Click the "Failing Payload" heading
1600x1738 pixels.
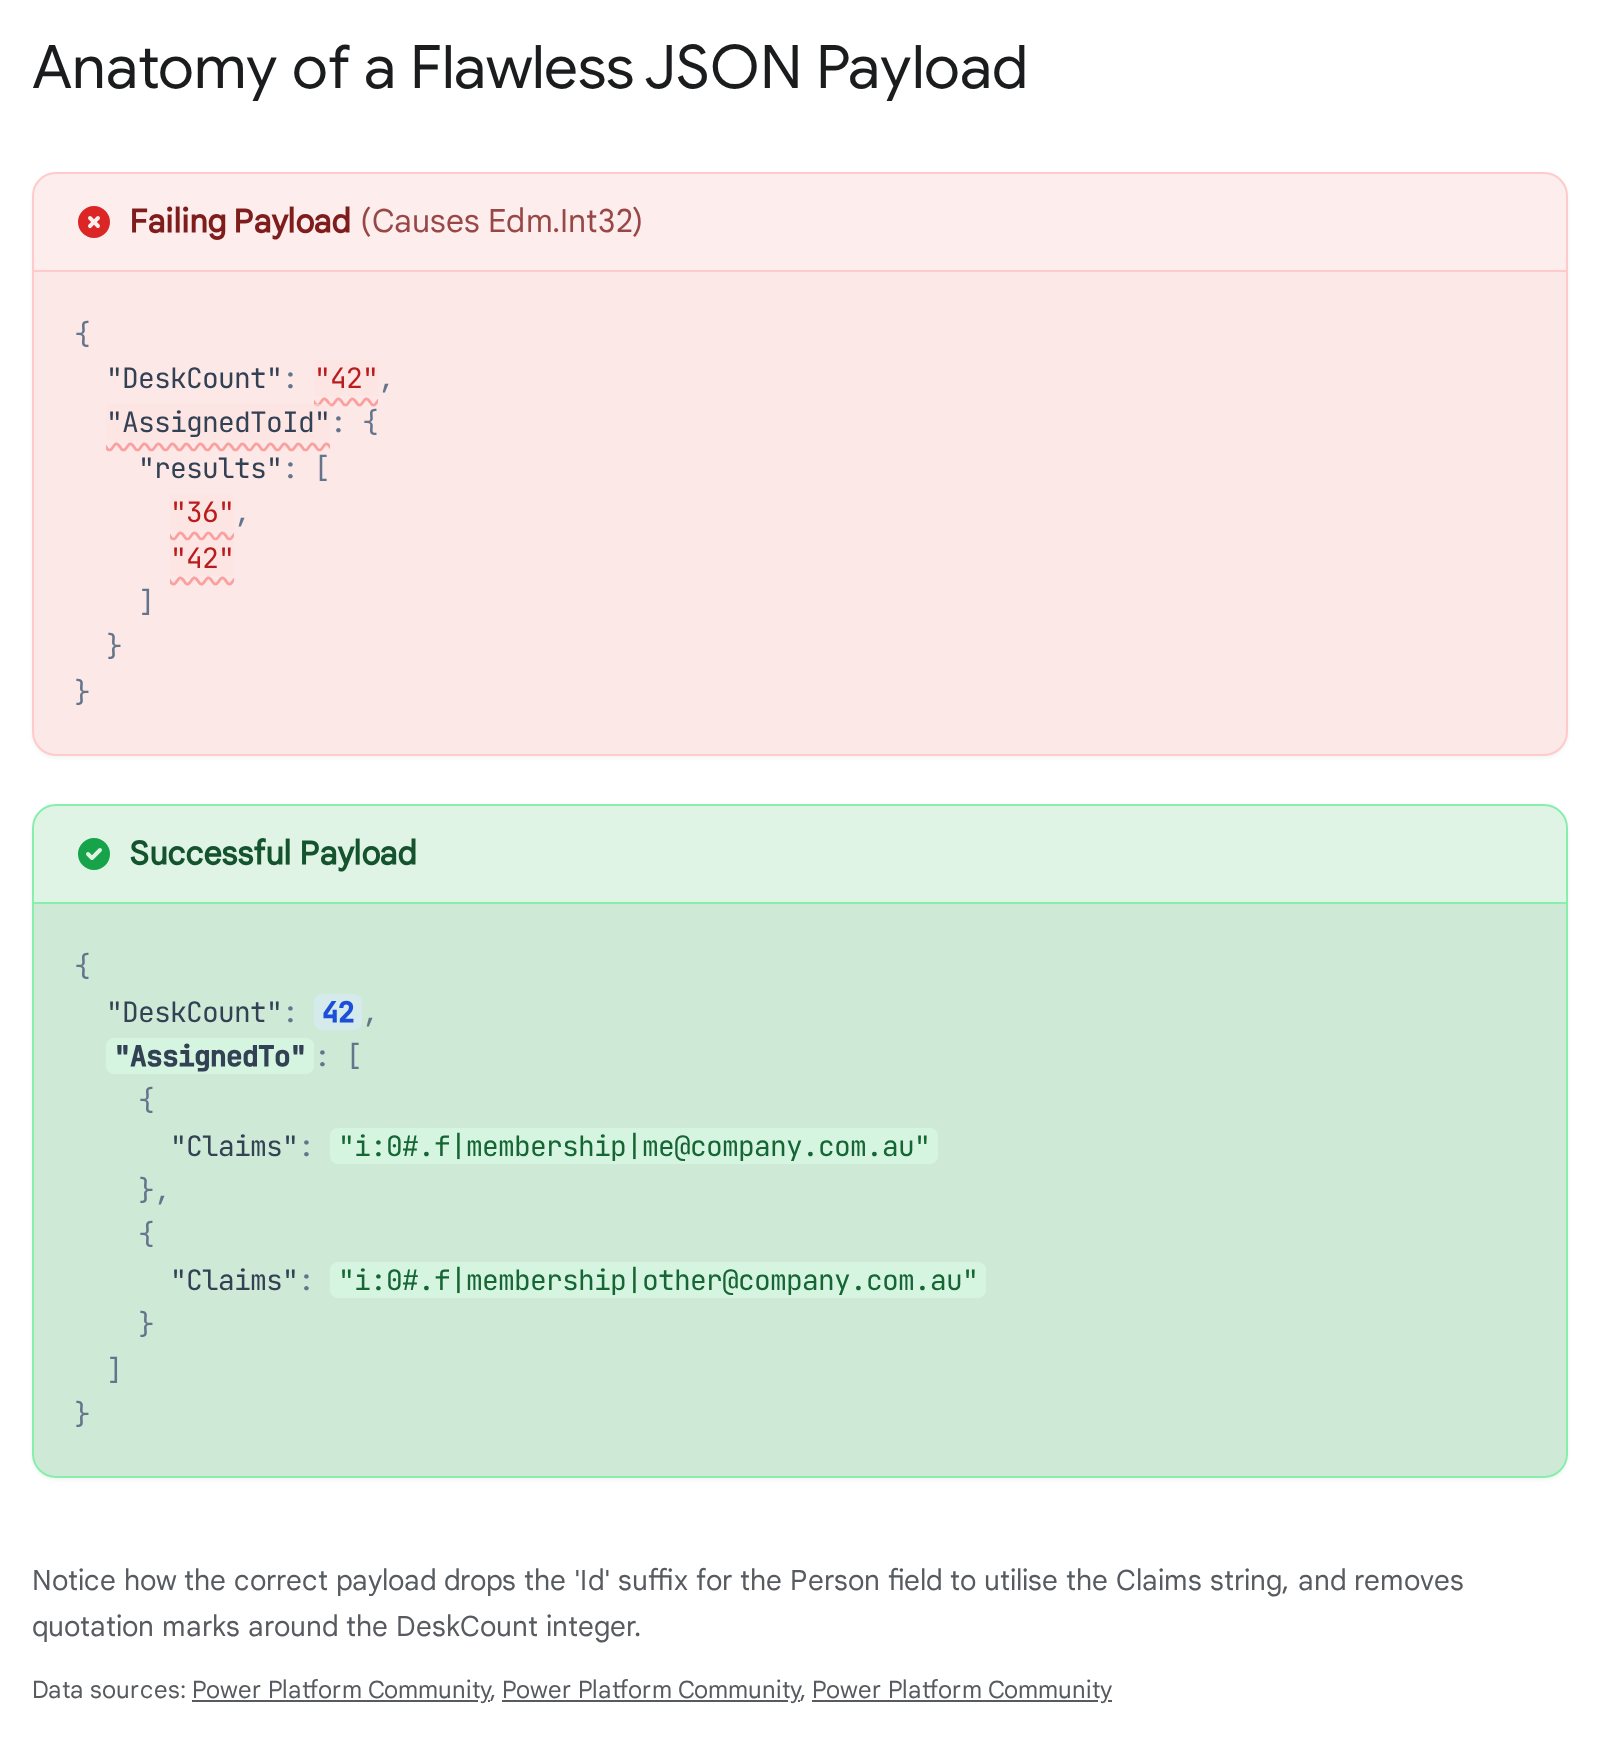click(240, 221)
